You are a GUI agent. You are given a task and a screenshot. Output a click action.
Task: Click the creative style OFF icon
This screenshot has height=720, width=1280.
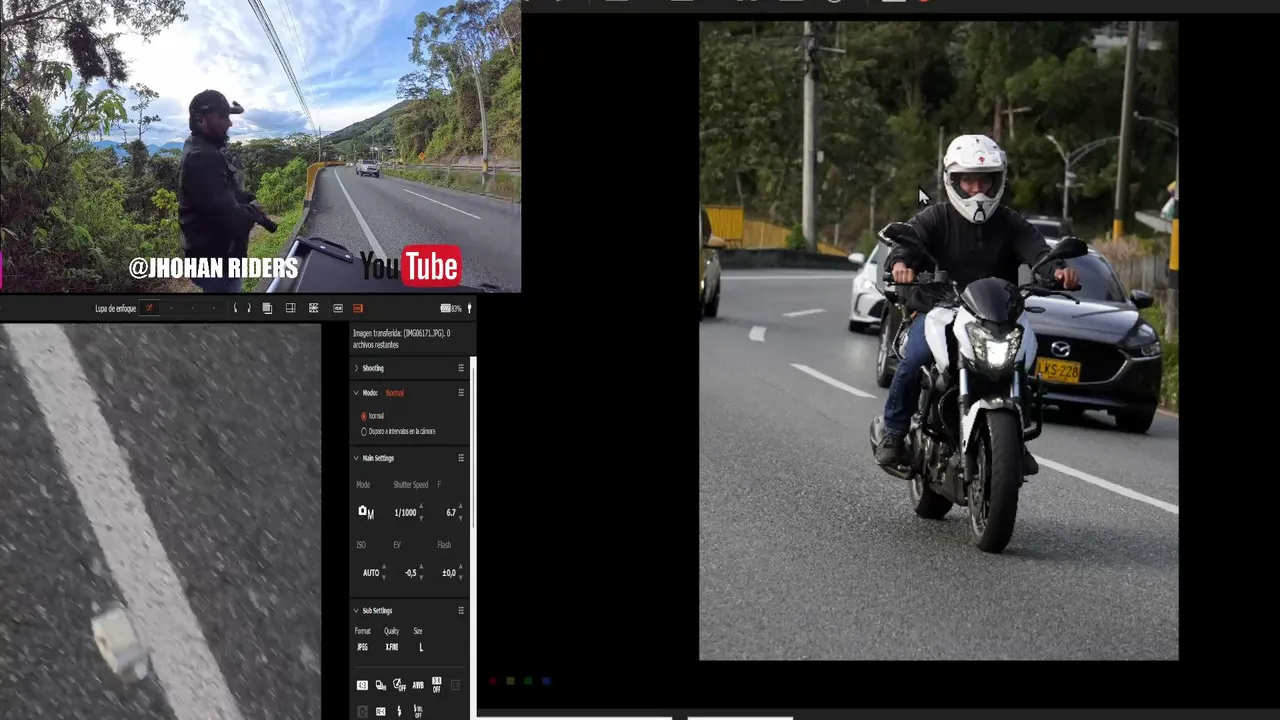click(x=399, y=685)
